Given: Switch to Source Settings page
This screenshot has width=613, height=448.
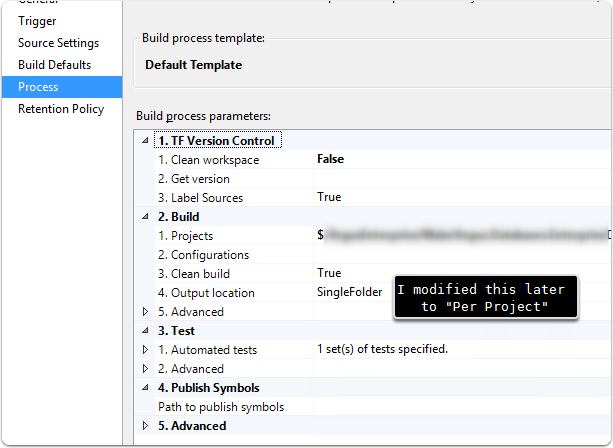Looking at the screenshot, I should point(58,43).
